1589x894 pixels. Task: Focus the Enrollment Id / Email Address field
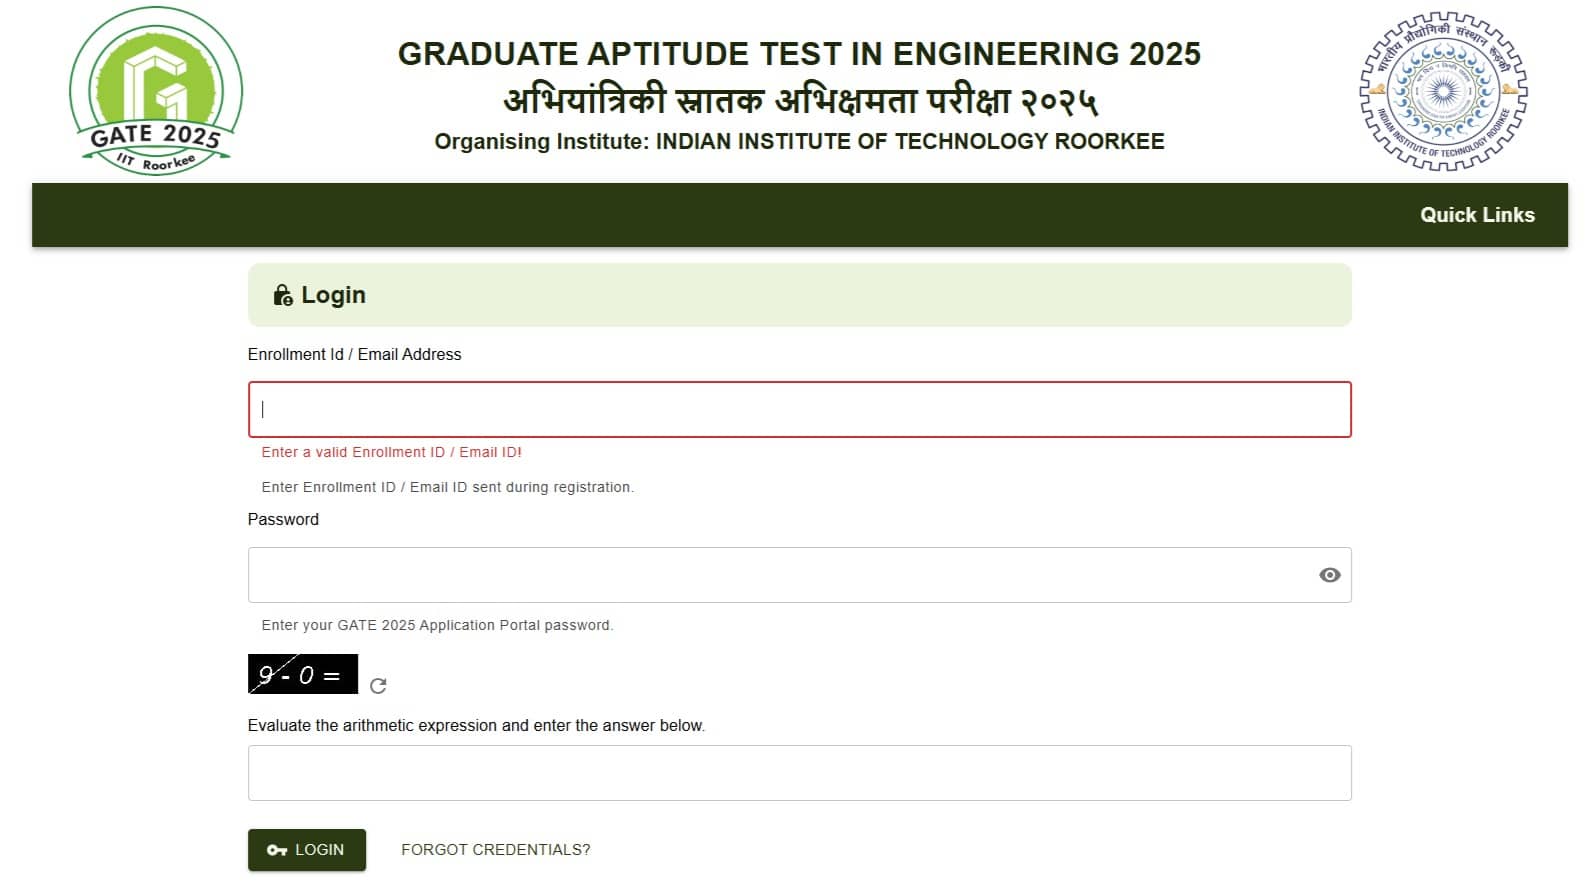tap(799, 409)
